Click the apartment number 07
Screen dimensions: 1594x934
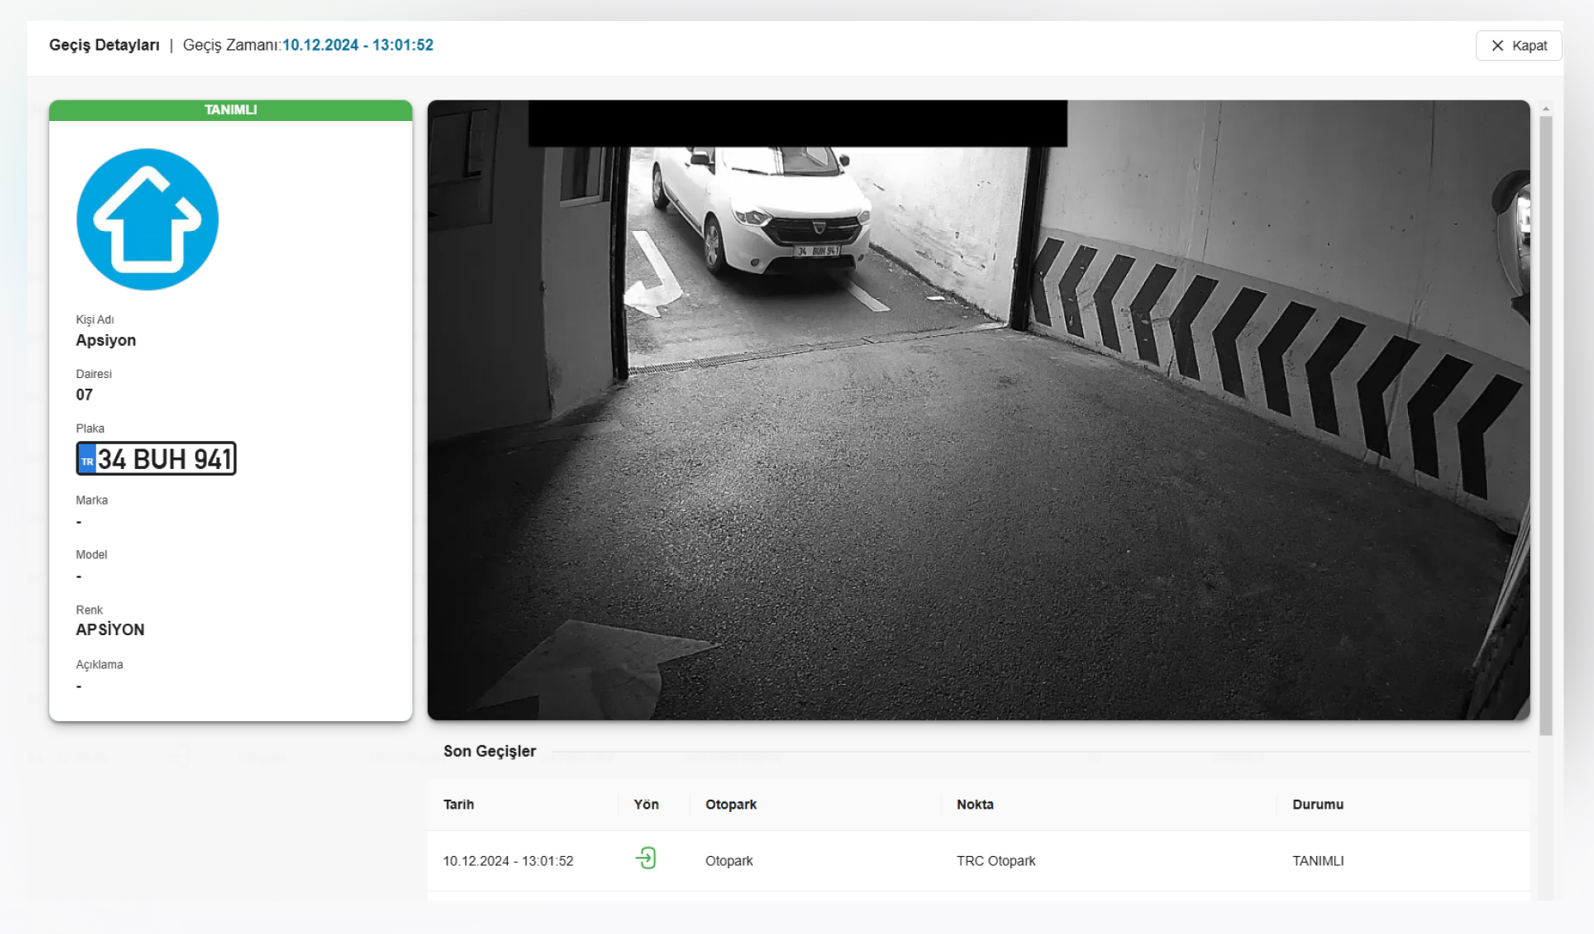click(x=84, y=395)
